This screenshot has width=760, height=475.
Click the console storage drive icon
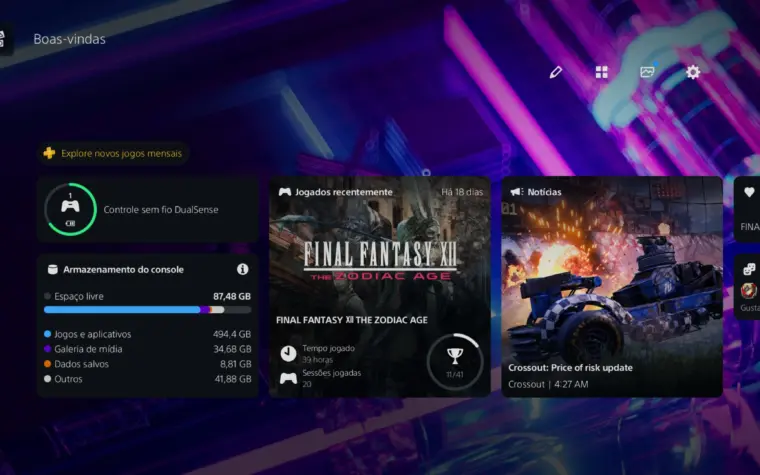[52, 269]
